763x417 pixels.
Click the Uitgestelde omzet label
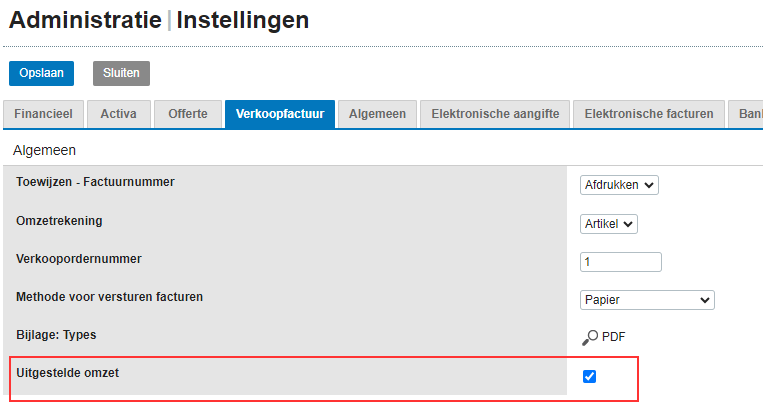point(68,373)
